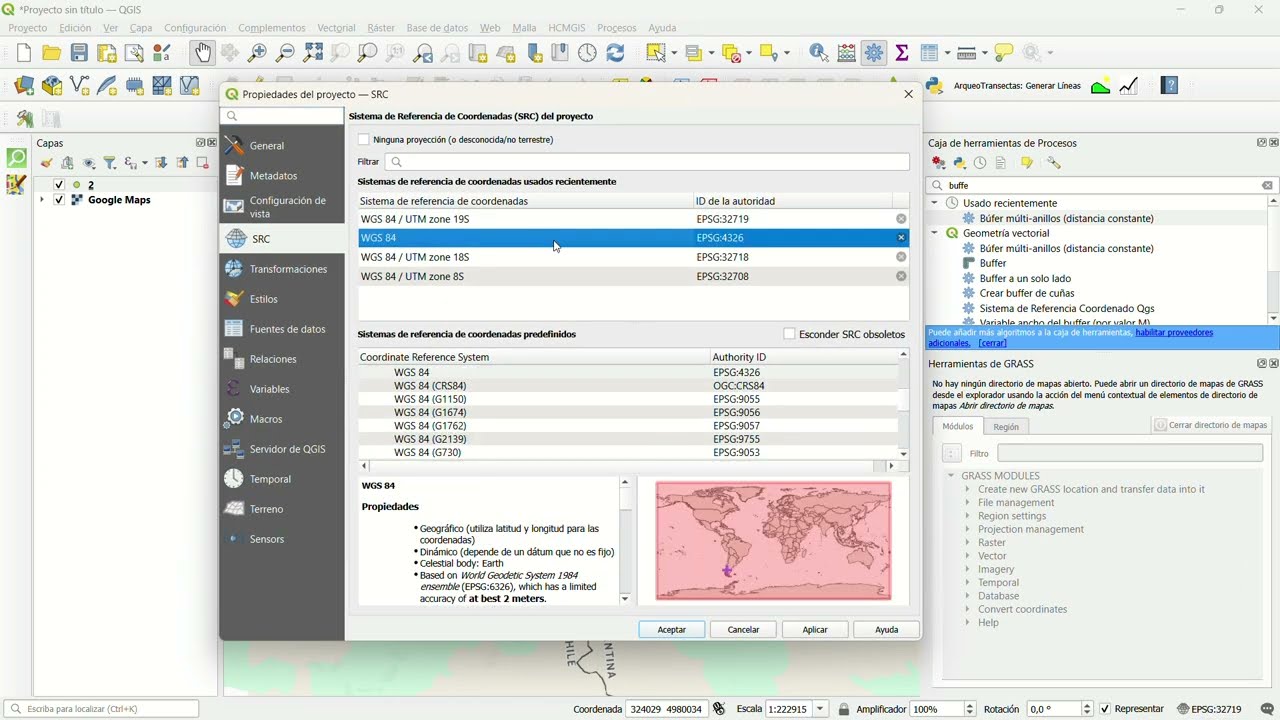
Task: Toggle Esconder SRC obsoletos checkbox
Action: [x=789, y=334]
